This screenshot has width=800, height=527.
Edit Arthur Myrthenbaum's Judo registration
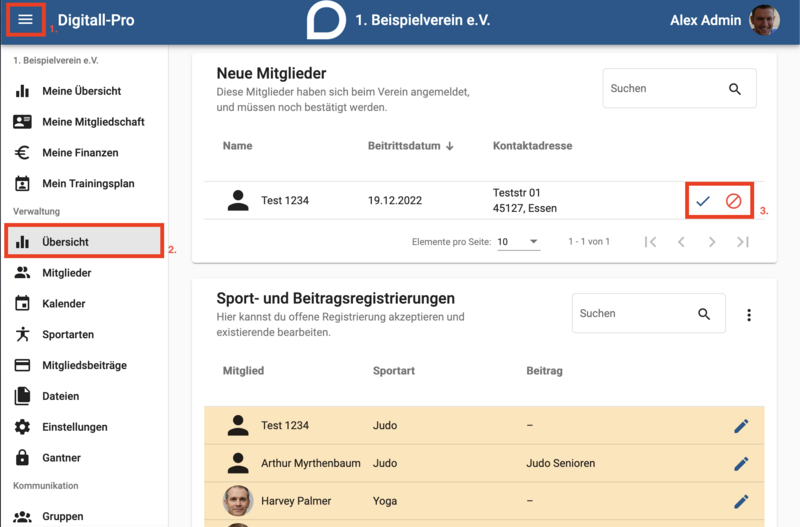click(x=741, y=463)
